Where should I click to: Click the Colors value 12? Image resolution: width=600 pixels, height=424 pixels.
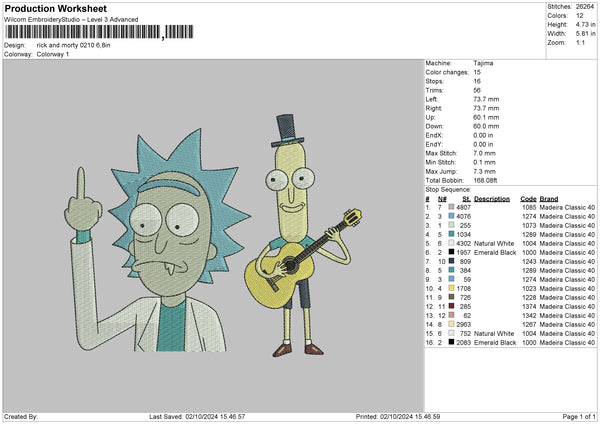[580, 16]
